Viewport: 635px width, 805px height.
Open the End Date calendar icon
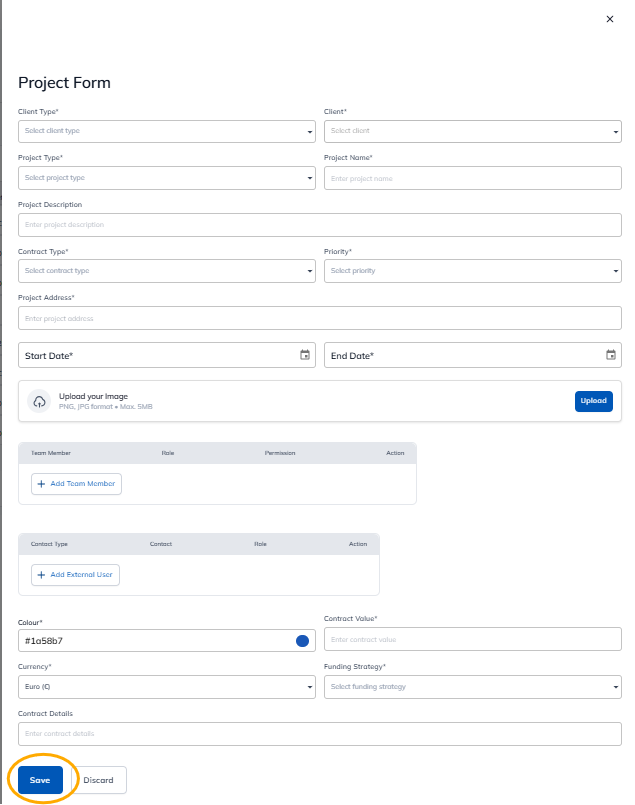[x=610, y=355]
